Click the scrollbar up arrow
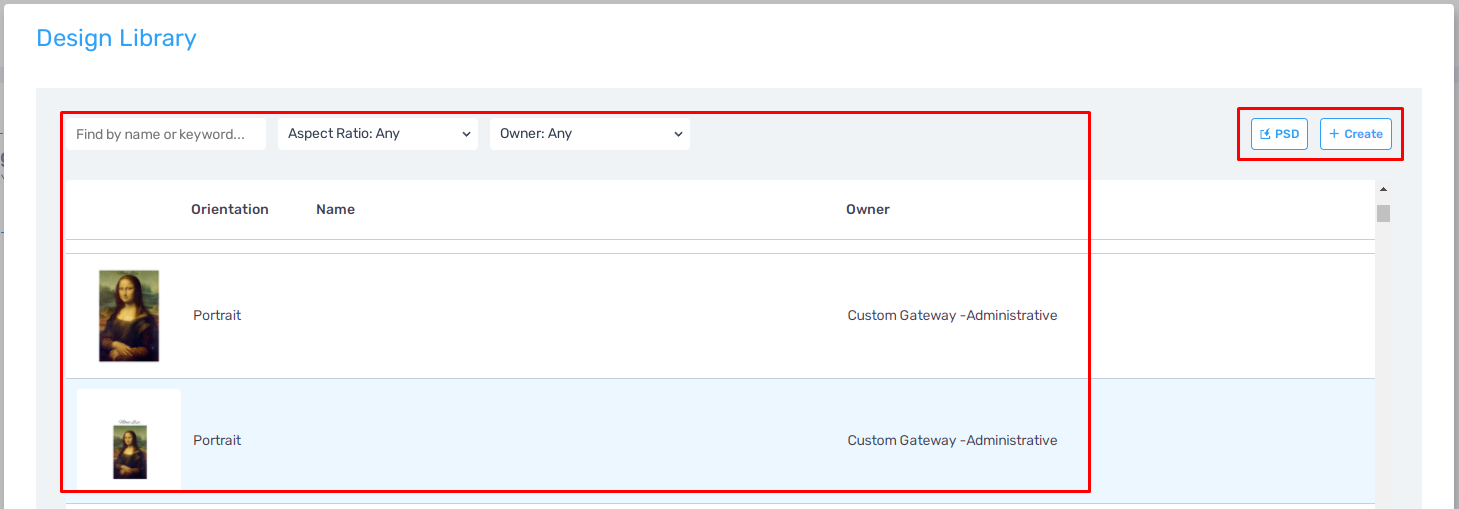Viewport: 1459px width, 509px height. (1383, 189)
